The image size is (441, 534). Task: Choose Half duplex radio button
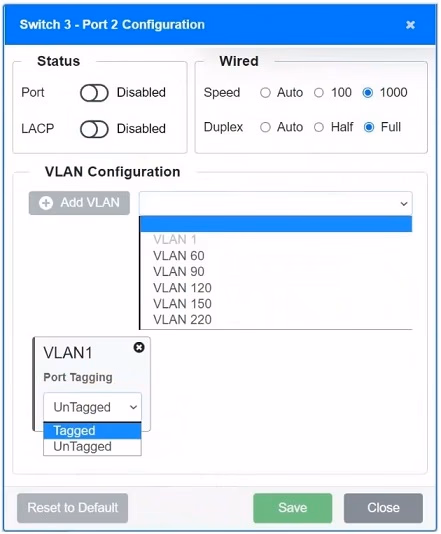319,127
